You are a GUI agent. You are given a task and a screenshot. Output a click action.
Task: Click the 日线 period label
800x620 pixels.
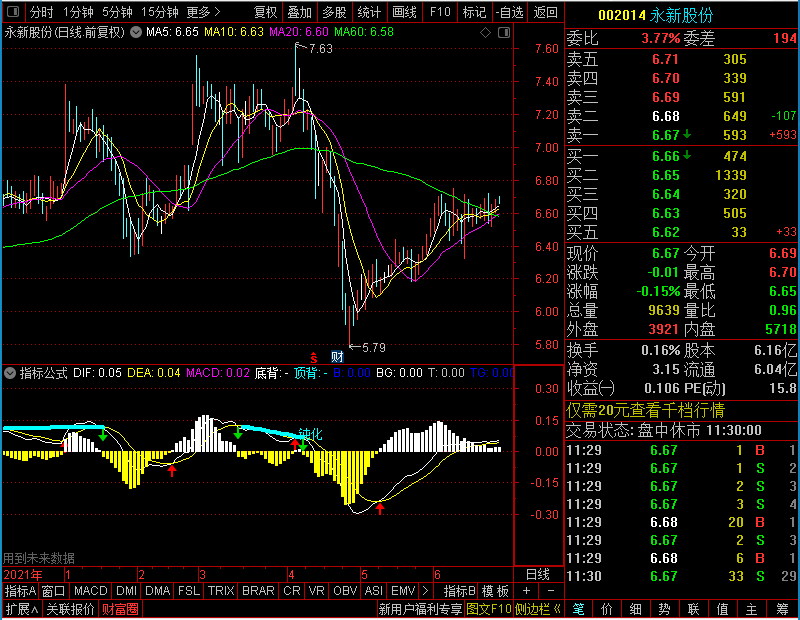coord(538,575)
